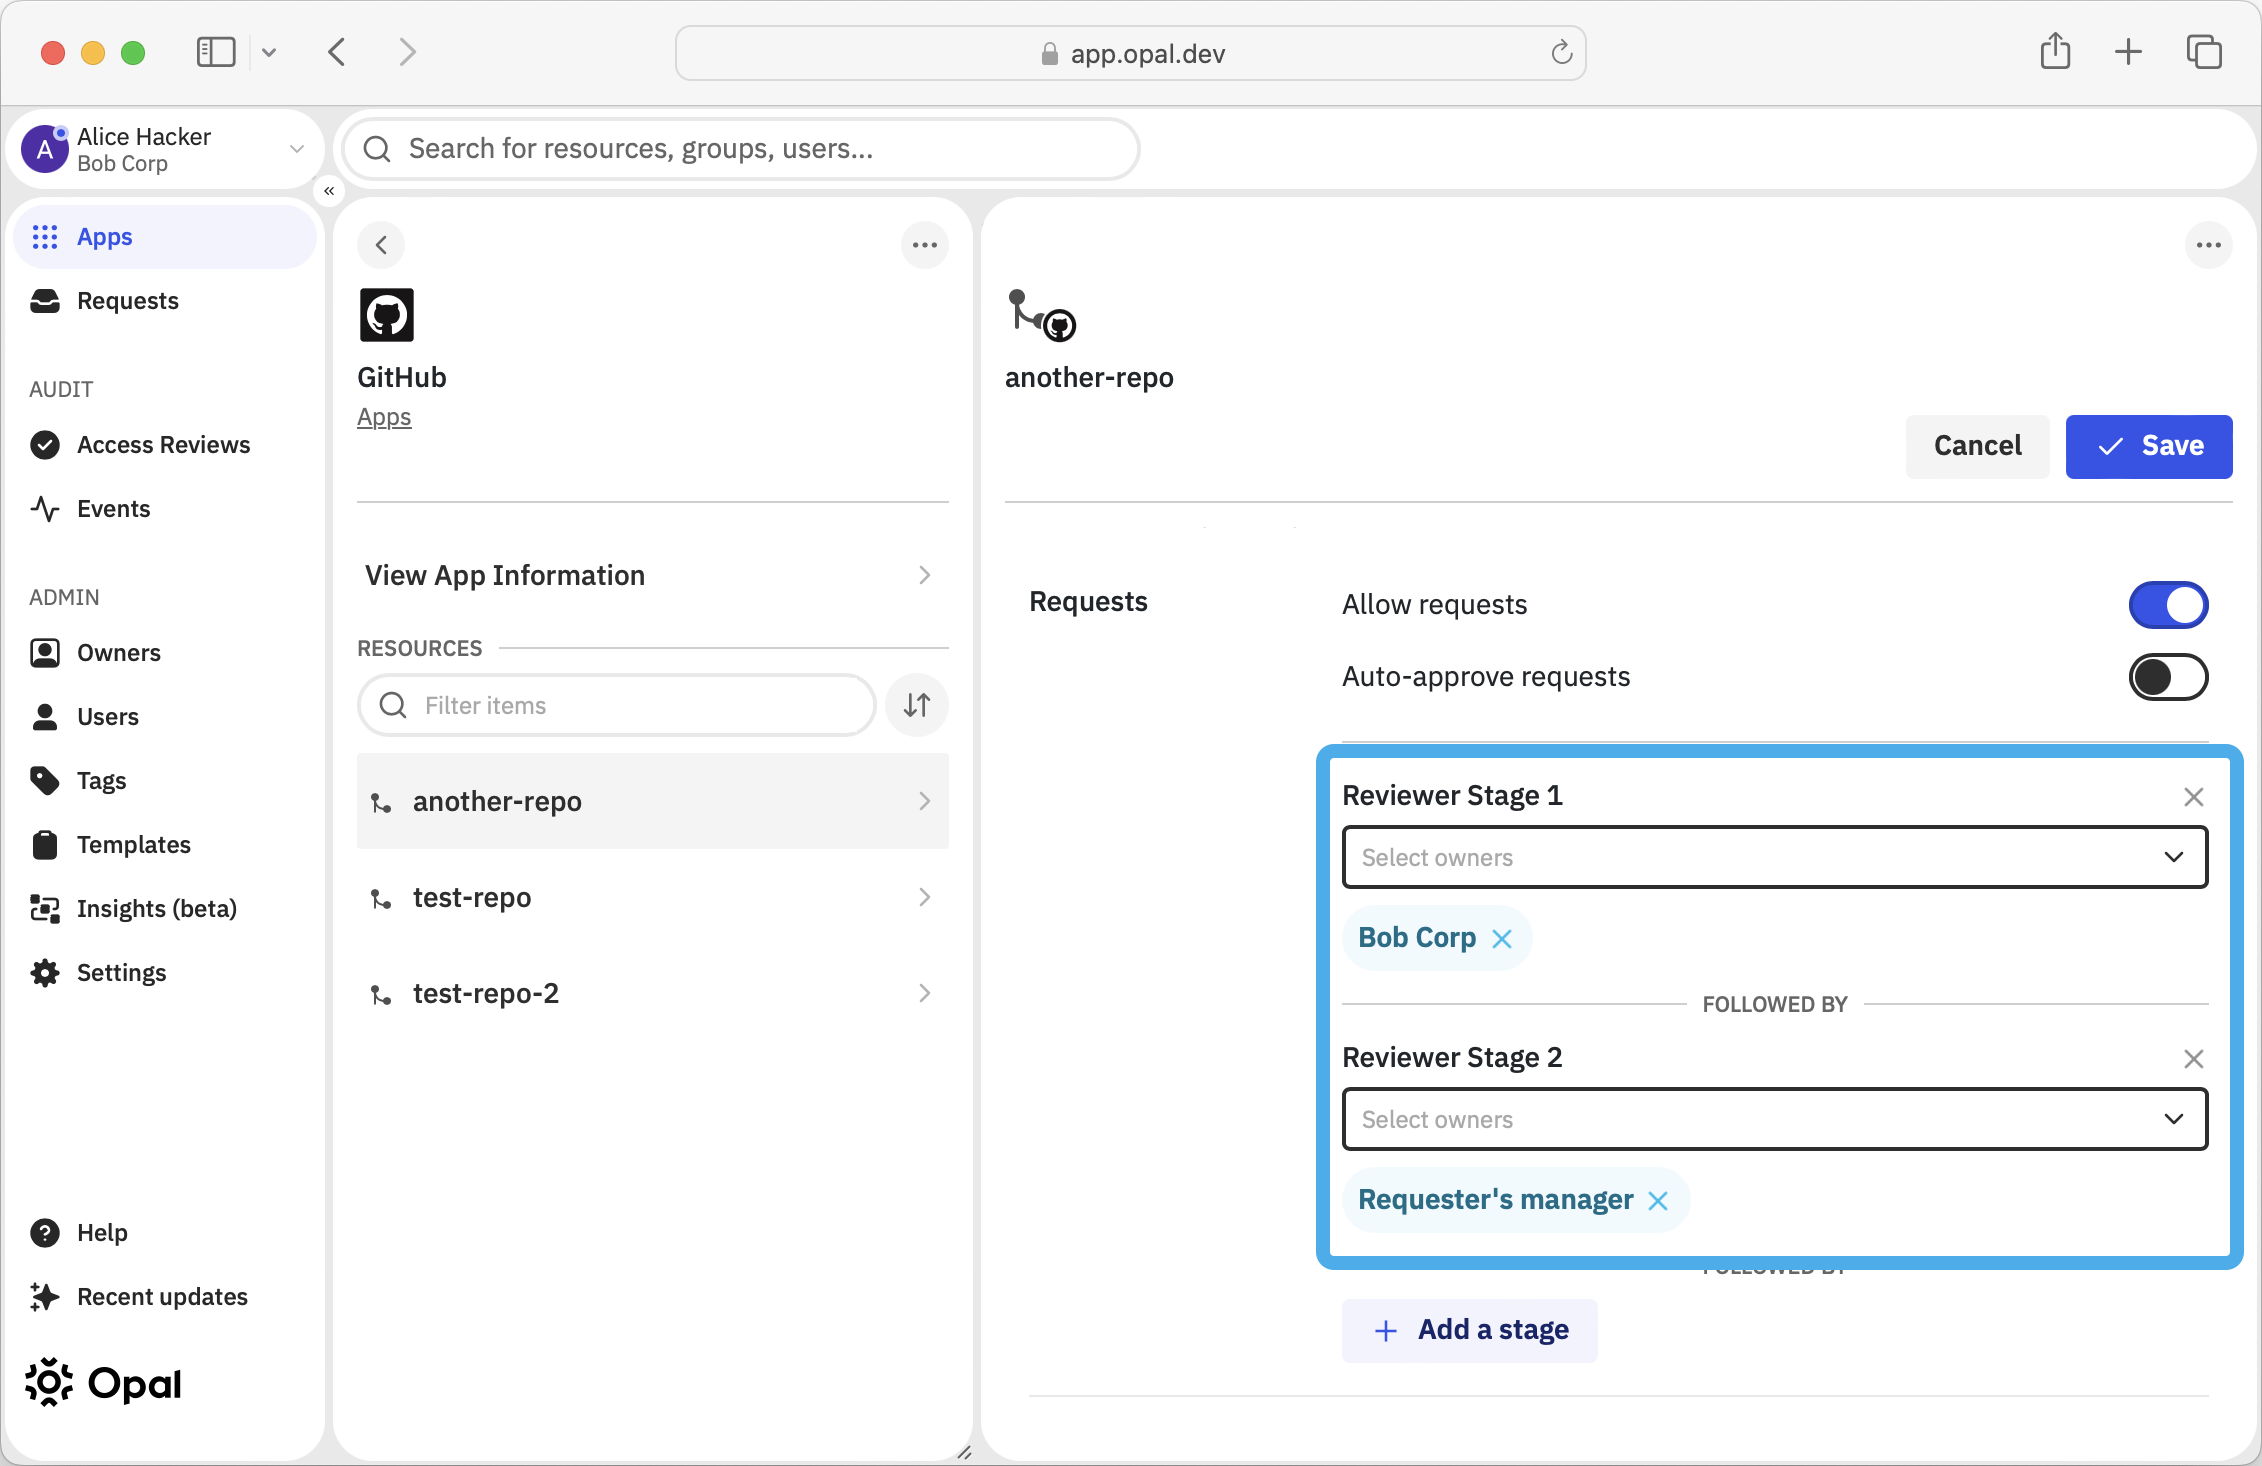Screen dimensions: 2262x1466
Task: Click the sort resources button
Action: click(917, 706)
